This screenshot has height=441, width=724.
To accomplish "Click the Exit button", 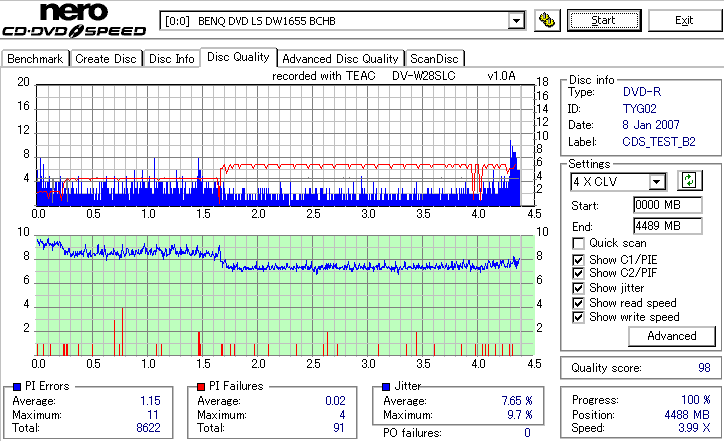I will tap(684, 20).
